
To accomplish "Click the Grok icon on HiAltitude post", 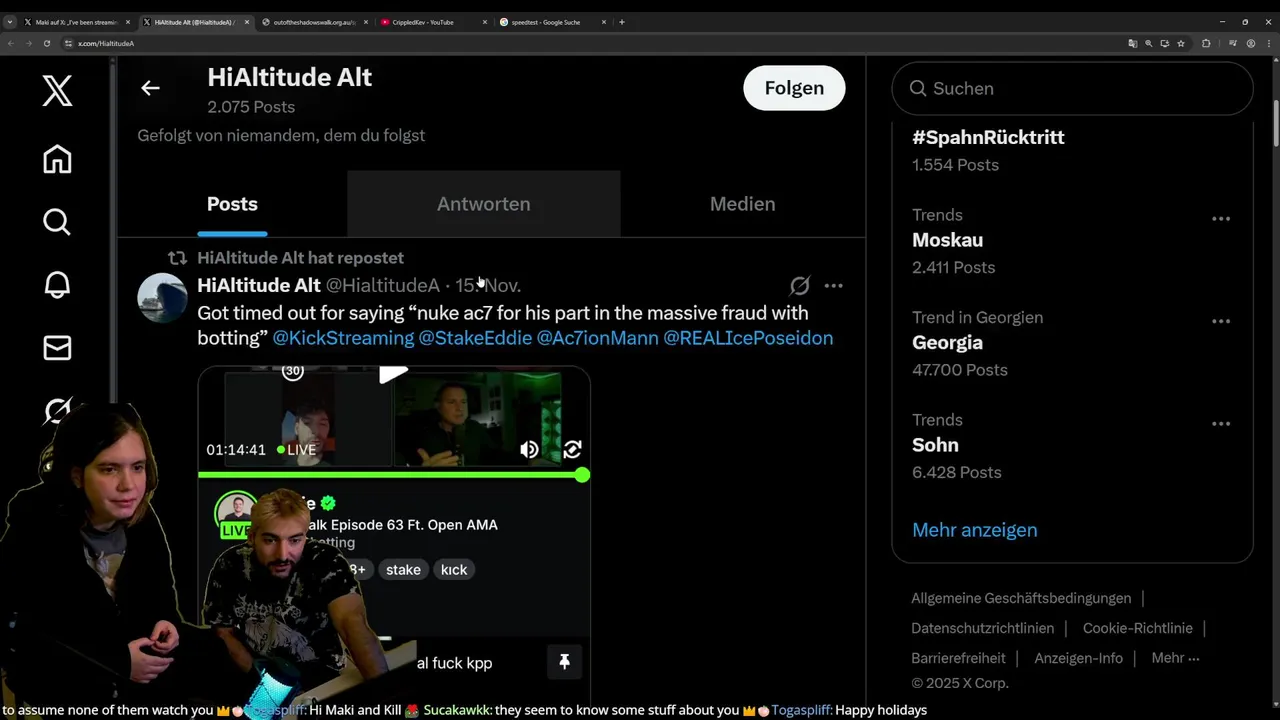I will [x=799, y=286].
